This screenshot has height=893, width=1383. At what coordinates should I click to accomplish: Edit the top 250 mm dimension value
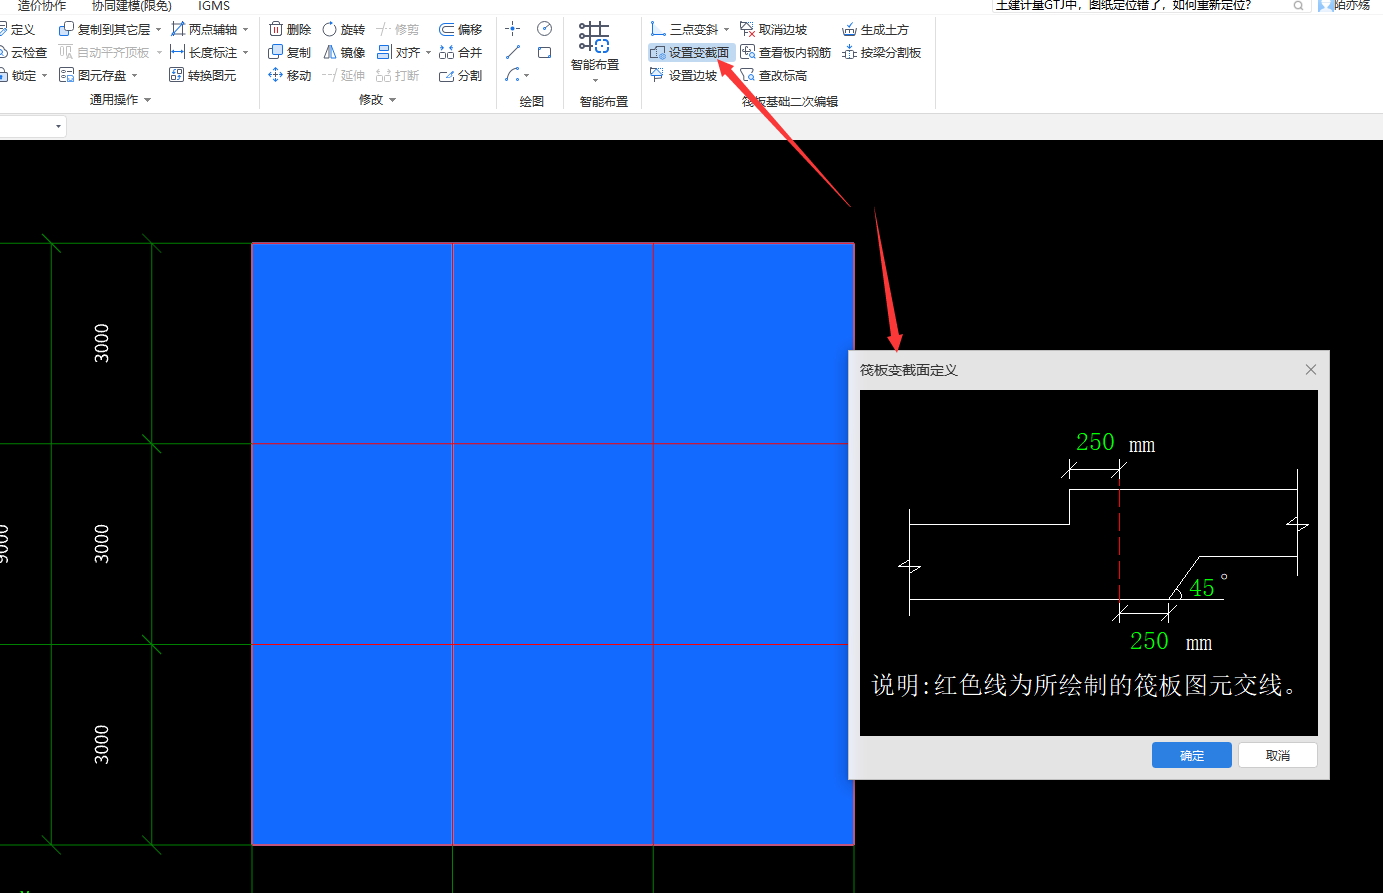[1095, 442]
